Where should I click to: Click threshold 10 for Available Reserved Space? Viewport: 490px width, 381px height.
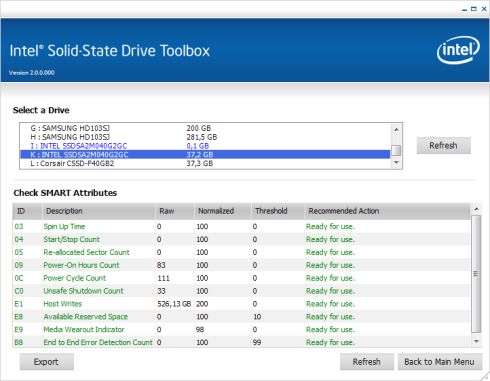(x=257, y=317)
